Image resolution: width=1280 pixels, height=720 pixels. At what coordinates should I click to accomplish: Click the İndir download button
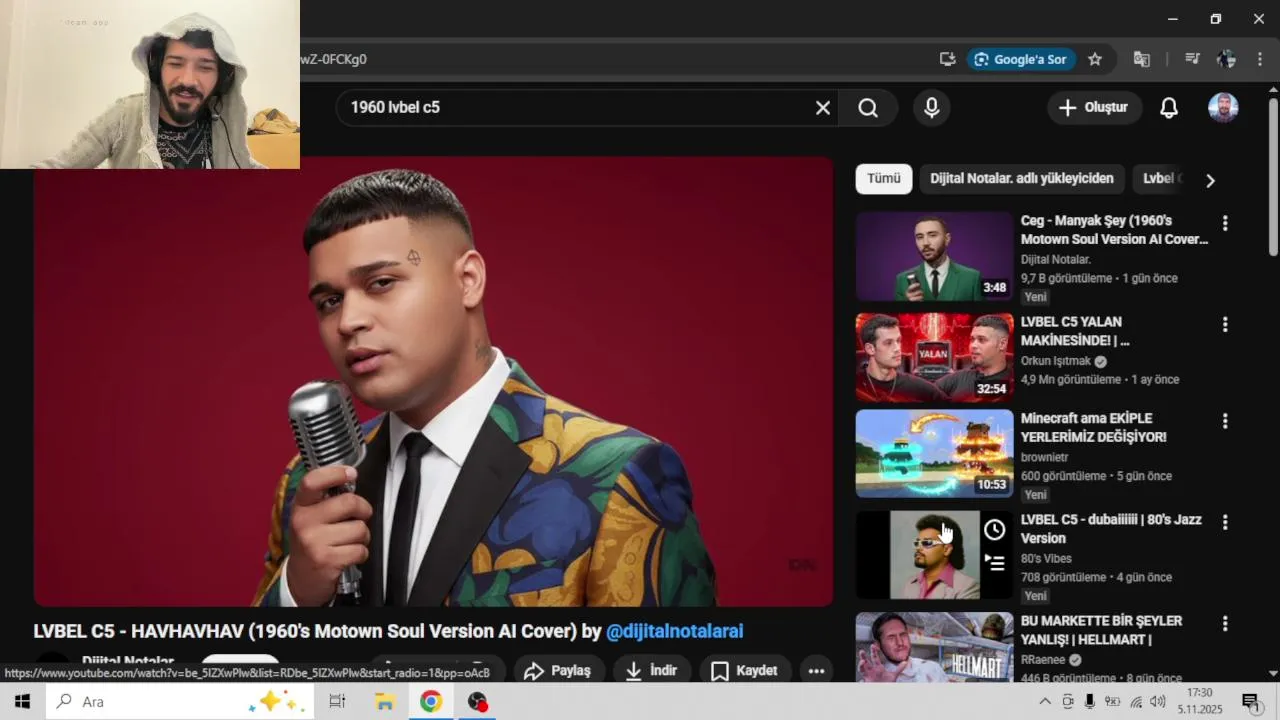point(651,671)
